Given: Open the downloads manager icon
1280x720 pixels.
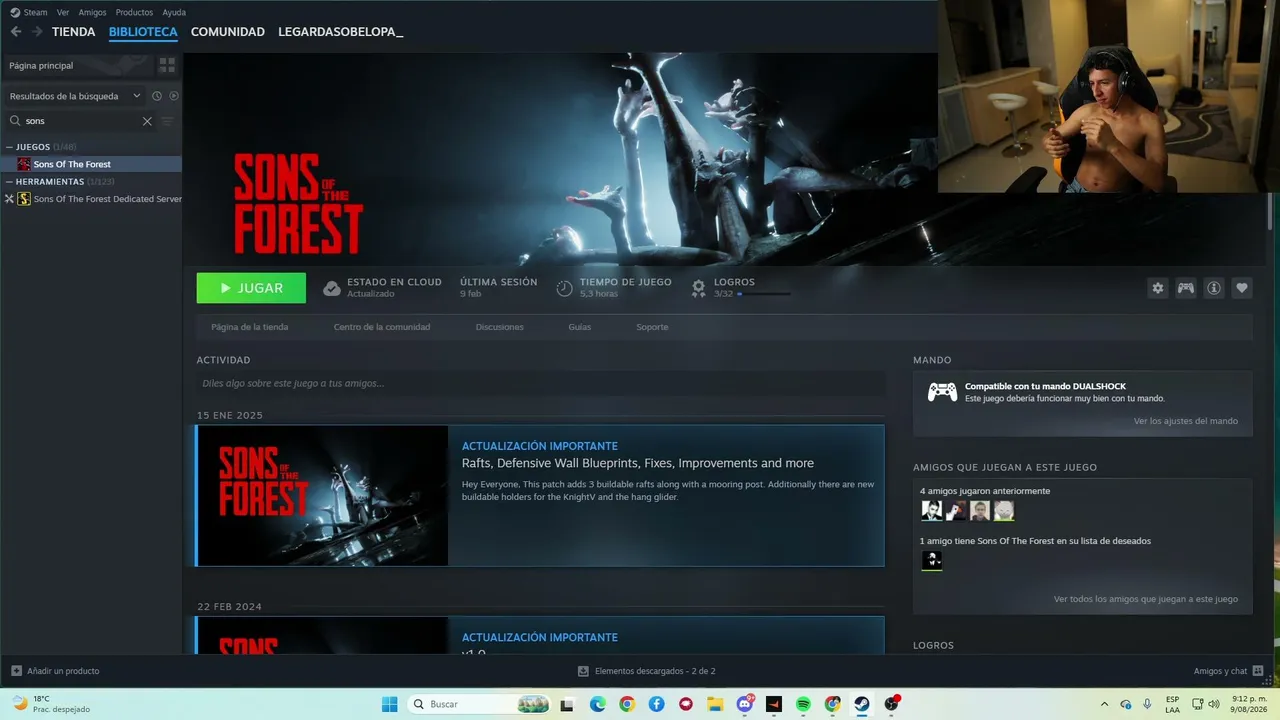Looking at the screenshot, I should [584, 671].
